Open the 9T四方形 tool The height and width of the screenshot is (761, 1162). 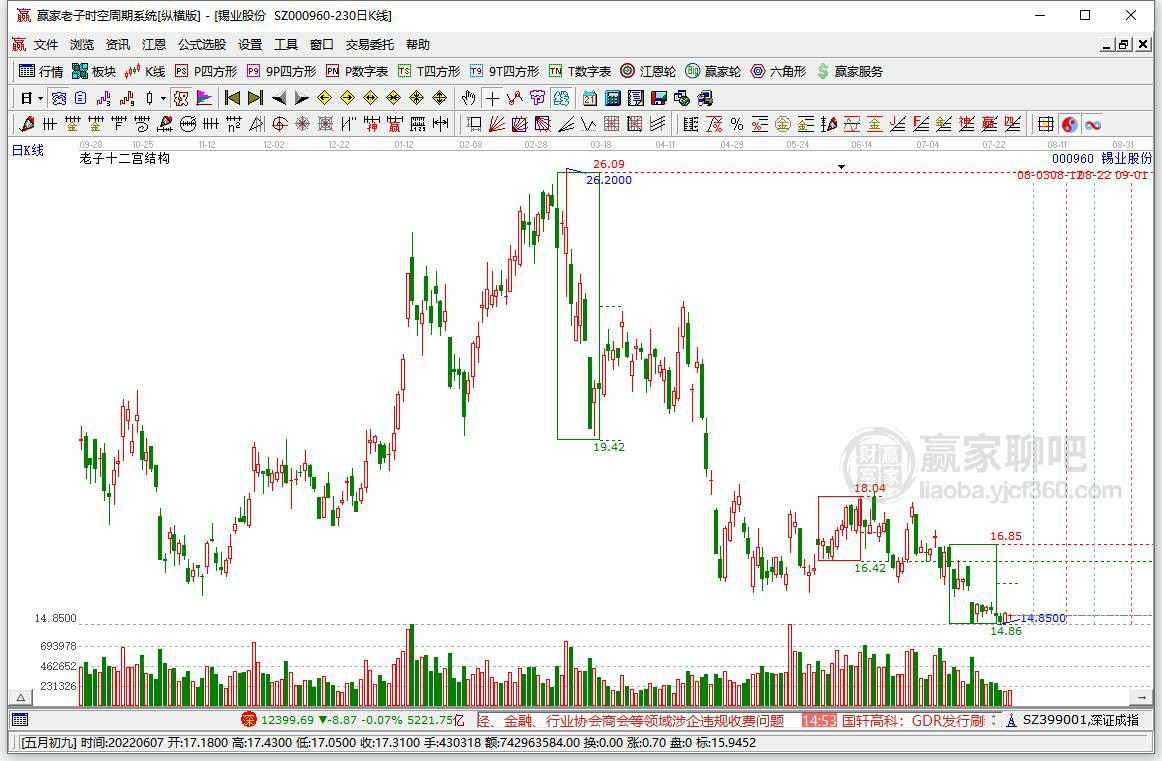505,71
